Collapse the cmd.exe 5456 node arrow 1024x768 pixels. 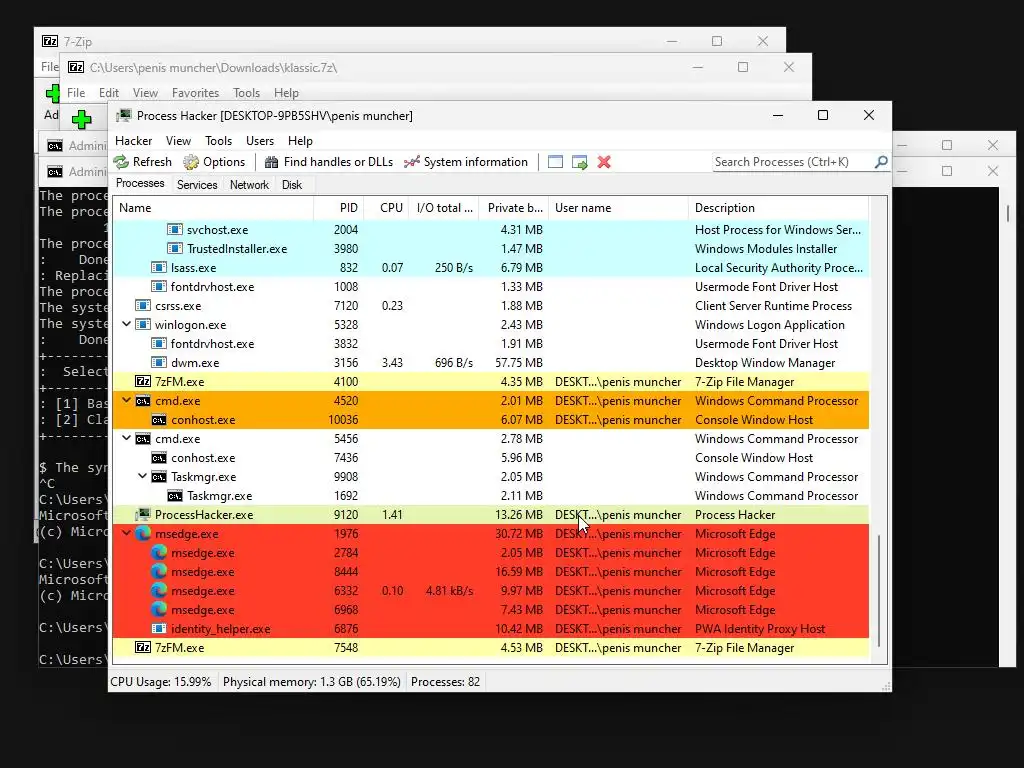click(x=126, y=438)
